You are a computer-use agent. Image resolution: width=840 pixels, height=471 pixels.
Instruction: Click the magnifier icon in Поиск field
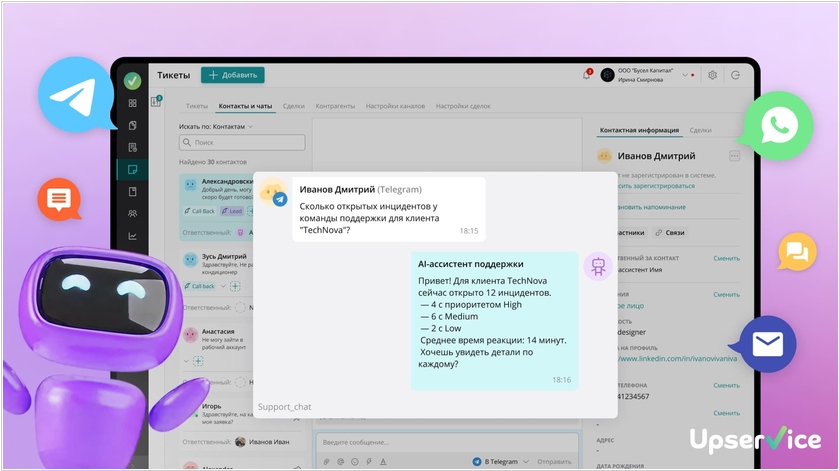point(186,143)
